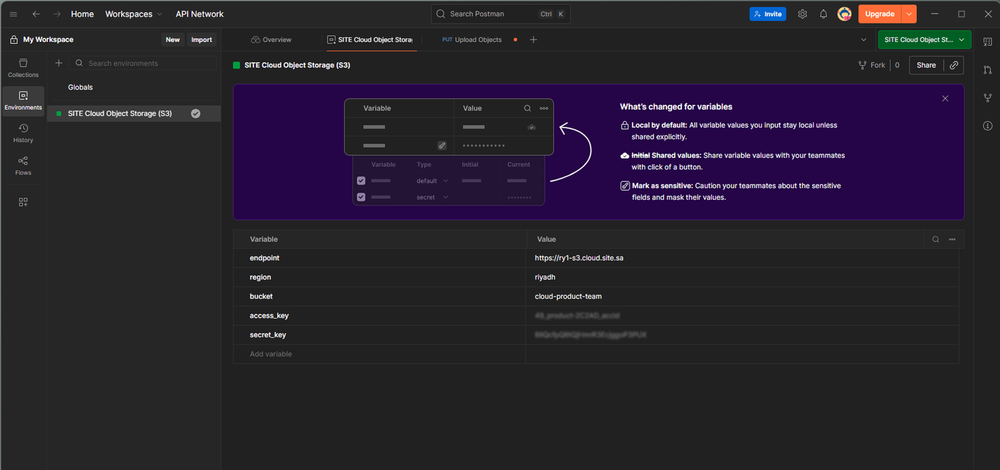The image size is (1000, 470).
Task: Click the Fork icon for the environment
Action: point(863,65)
